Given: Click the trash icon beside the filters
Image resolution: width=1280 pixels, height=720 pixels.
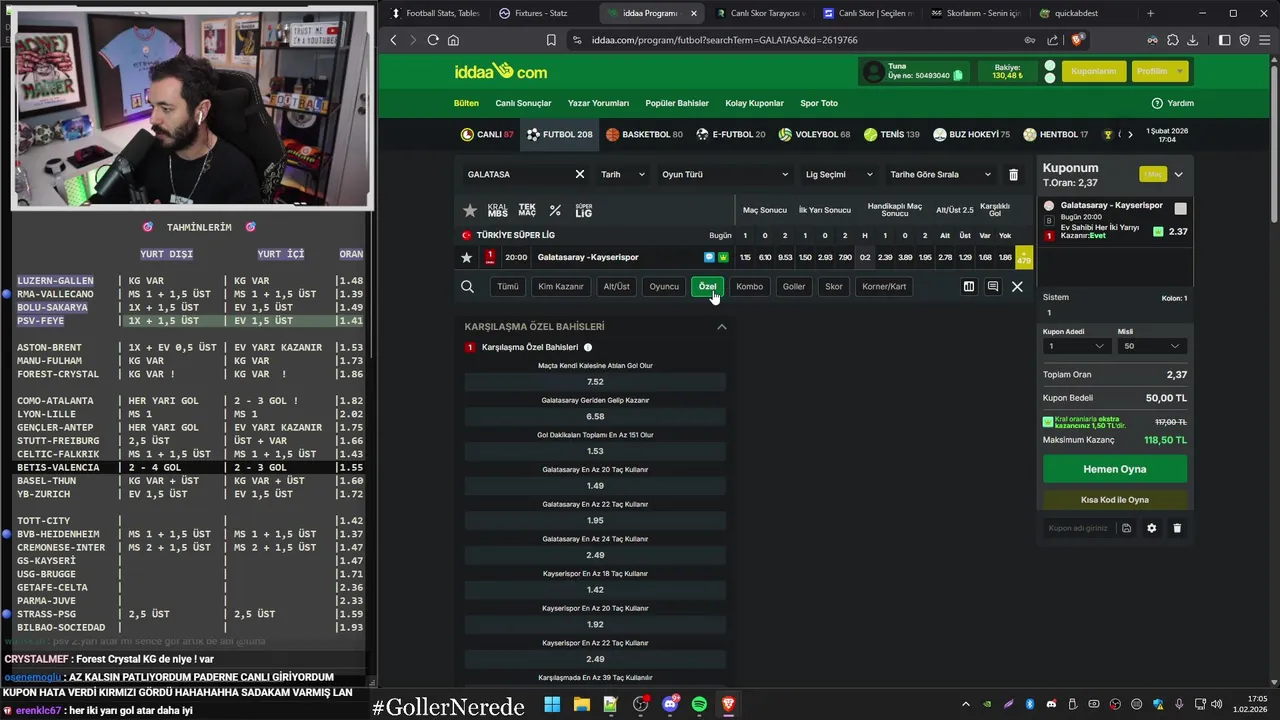Looking at the screenshot, I should point(1013,174).
